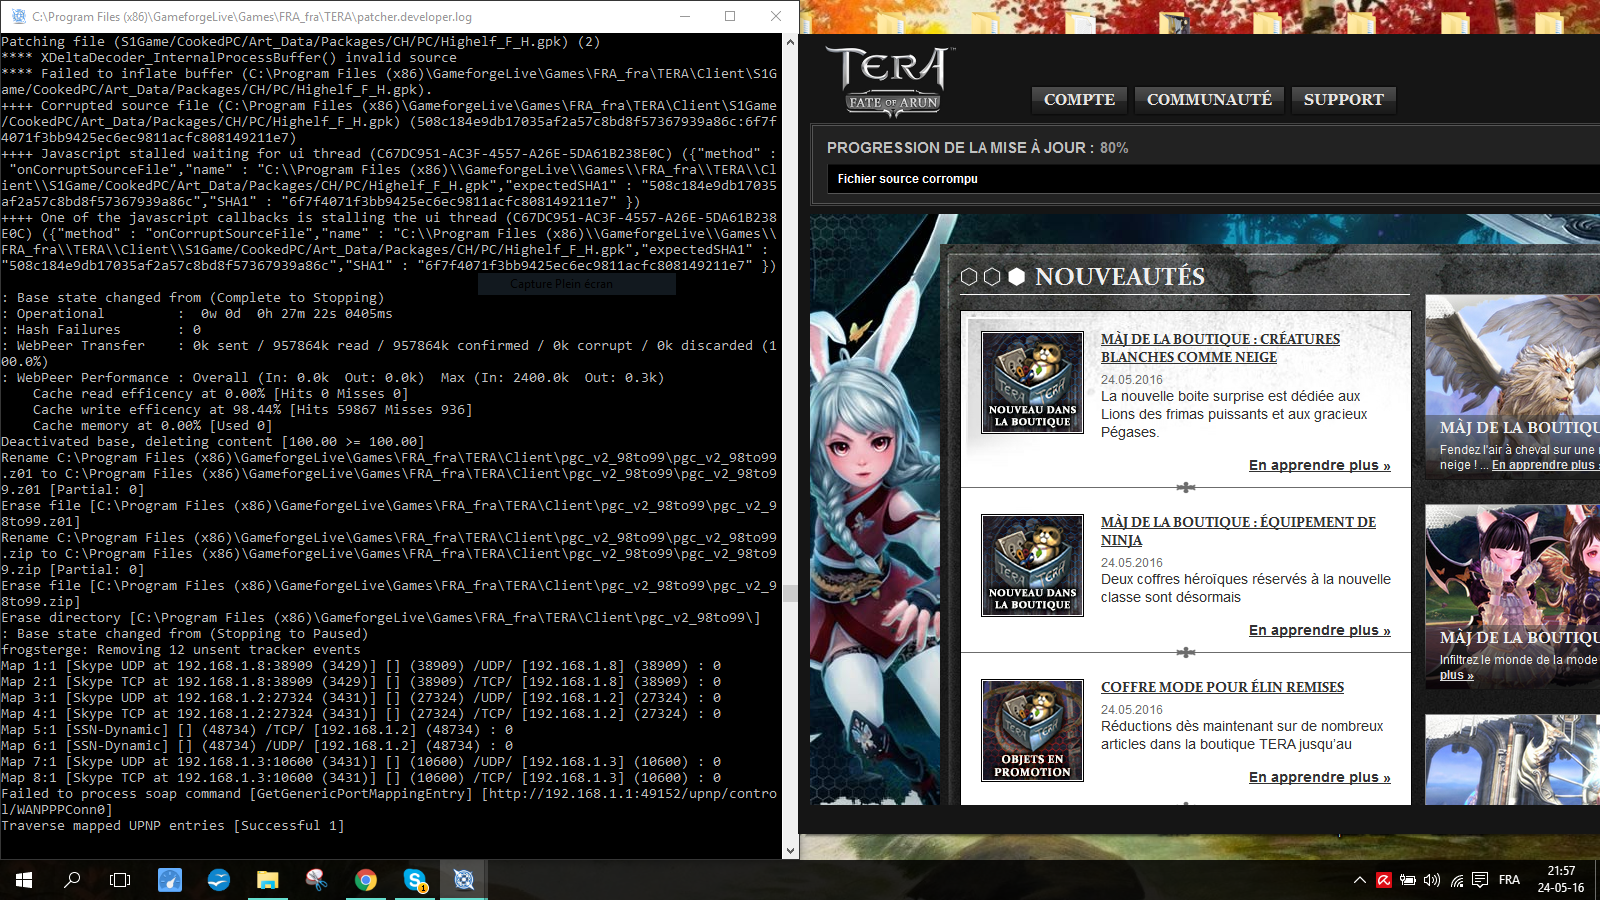Select the first hexagon indicator beside Nouveautés
Image resolution: width=1600 pixels, height=900 pixels.
pos(968,277)
